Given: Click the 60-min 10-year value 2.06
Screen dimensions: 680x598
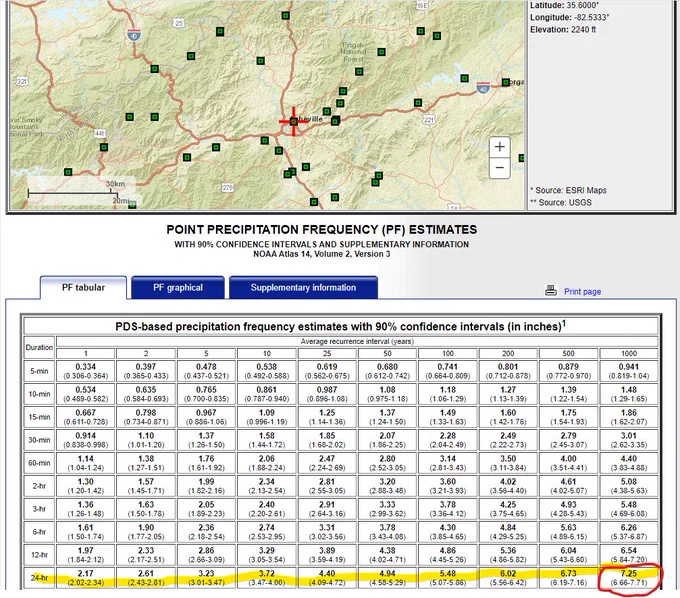Looking at the screenshot, I should [267, 459].
